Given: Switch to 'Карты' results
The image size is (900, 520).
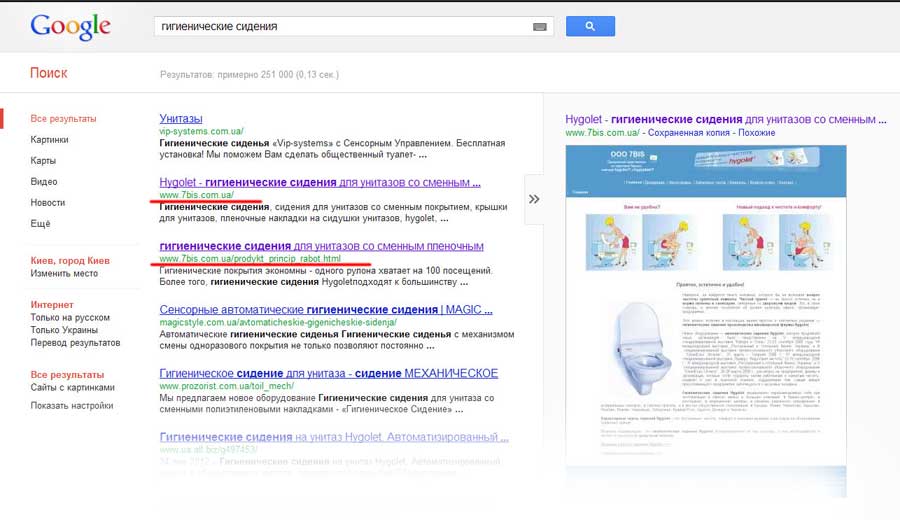Looking at the screenshot, I should [x=43, y=161].
